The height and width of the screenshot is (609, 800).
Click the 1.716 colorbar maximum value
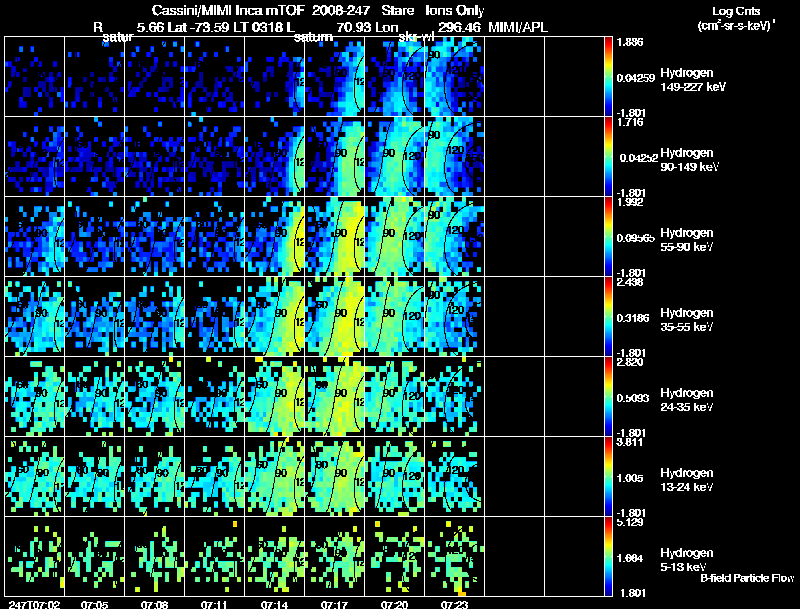pyautogui.click(x=630, y=122)
